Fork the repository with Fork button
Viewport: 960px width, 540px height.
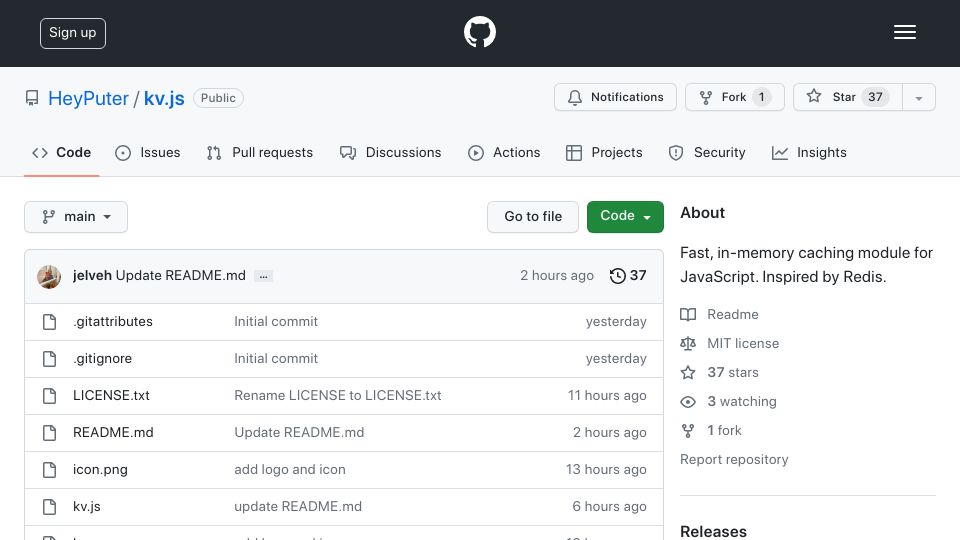pos(735,97)
